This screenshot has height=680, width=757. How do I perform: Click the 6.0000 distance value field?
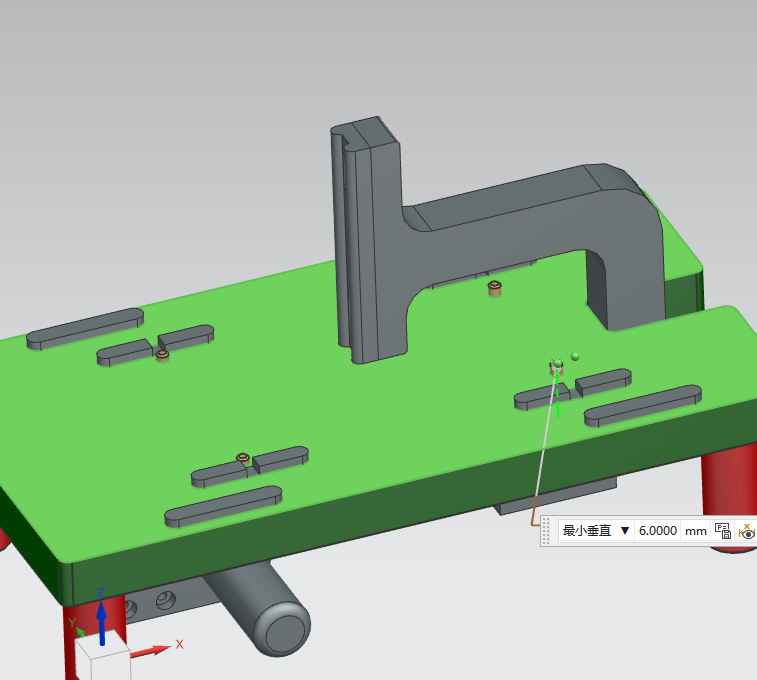(x=658, y=531)
